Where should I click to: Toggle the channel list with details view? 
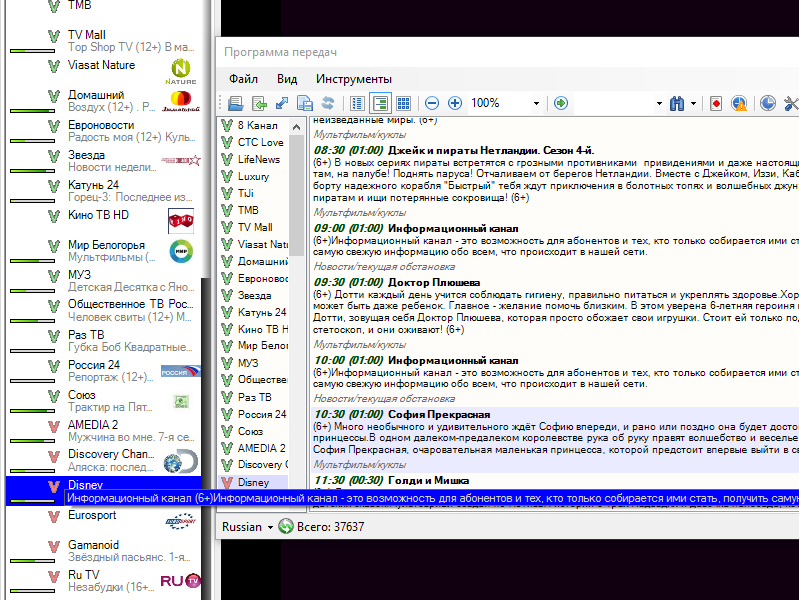tap(380, 103)
